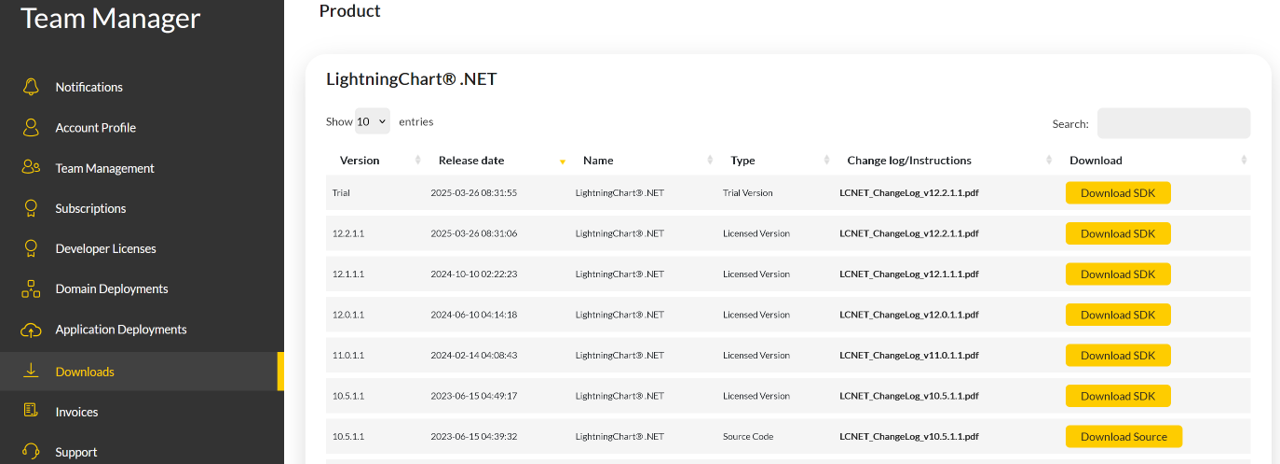Download SDK for the Trial version

1118,193
